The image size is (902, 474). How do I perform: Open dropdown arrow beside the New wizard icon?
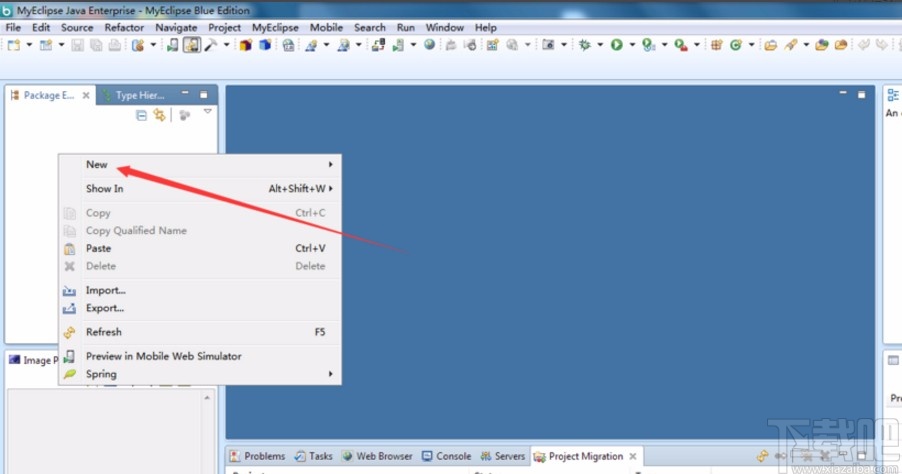(29, 45)
